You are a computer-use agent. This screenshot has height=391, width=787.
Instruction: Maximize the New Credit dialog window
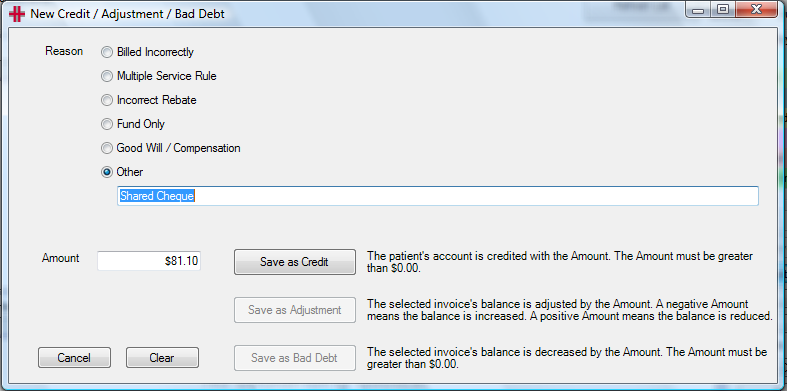point(723,10)
